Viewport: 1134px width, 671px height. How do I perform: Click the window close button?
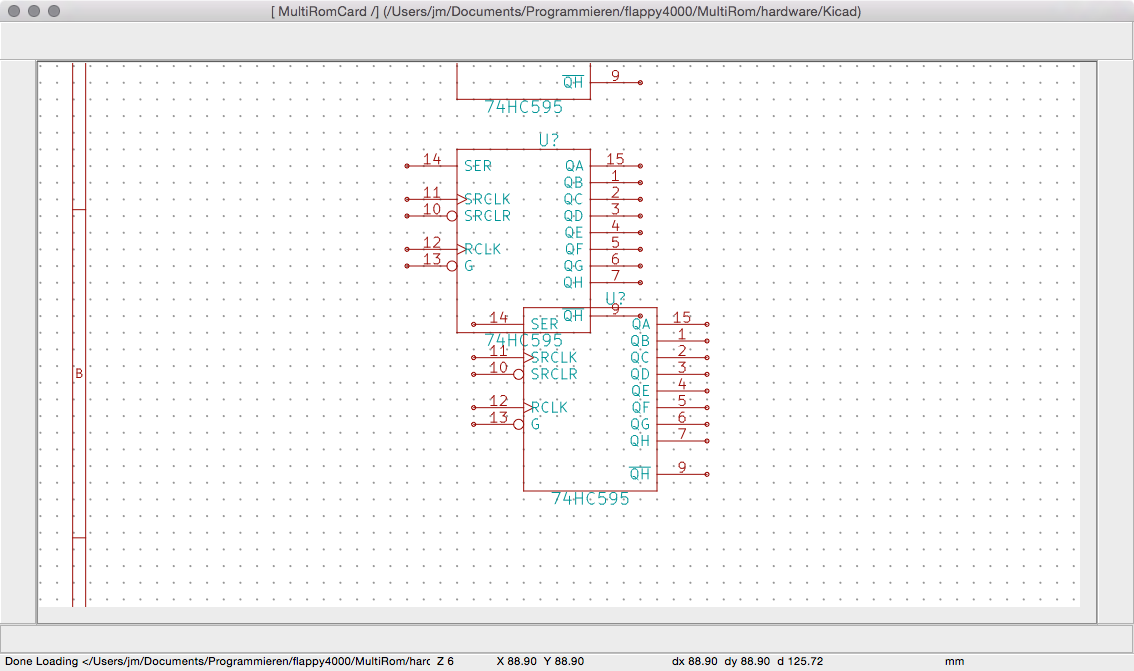(14, 11)
